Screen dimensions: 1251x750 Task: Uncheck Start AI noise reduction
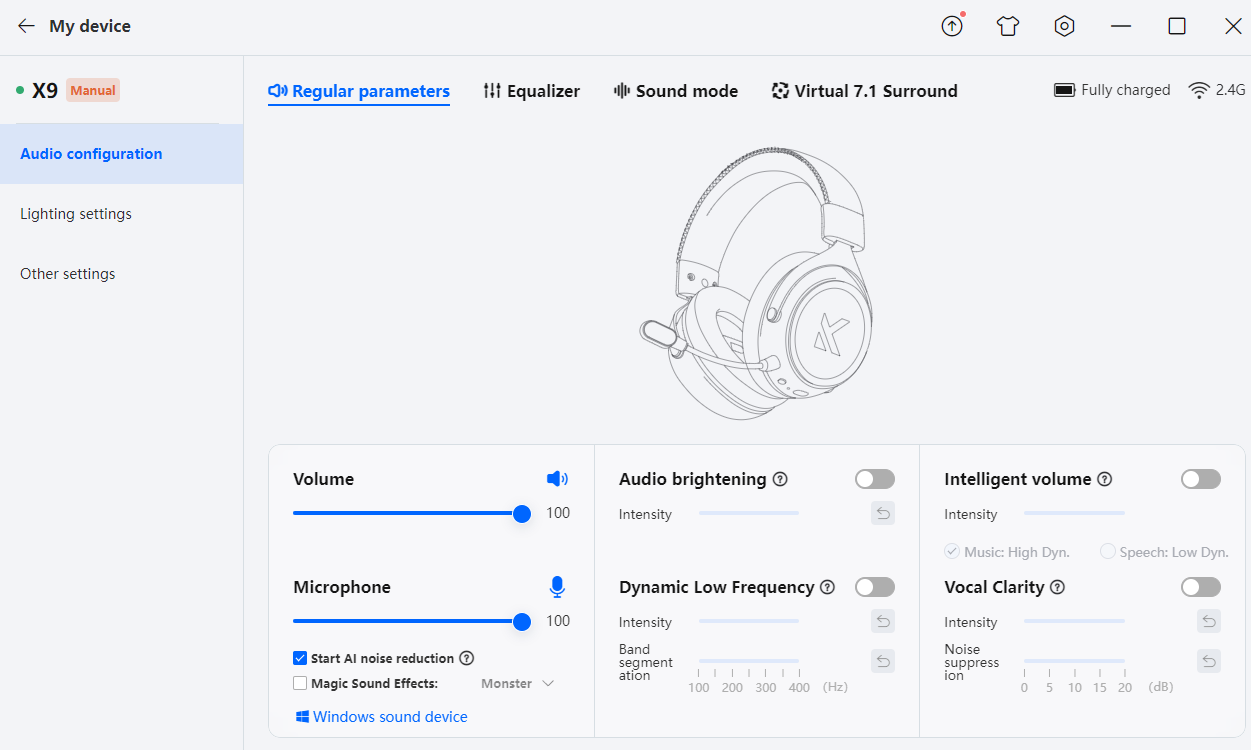click(300, 658)
